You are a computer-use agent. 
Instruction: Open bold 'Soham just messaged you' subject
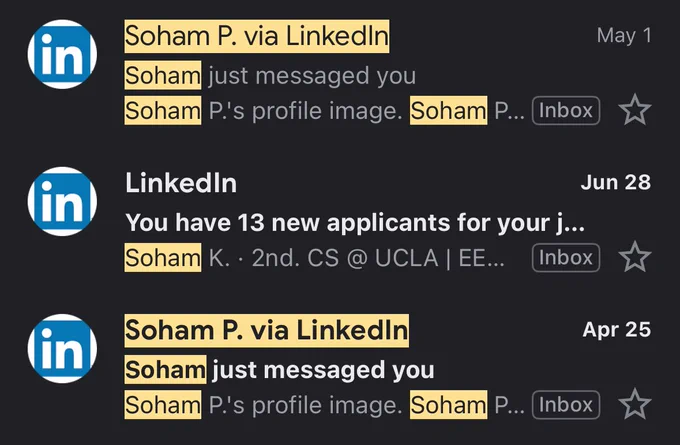pyautogui.click(x=279, y=370)
